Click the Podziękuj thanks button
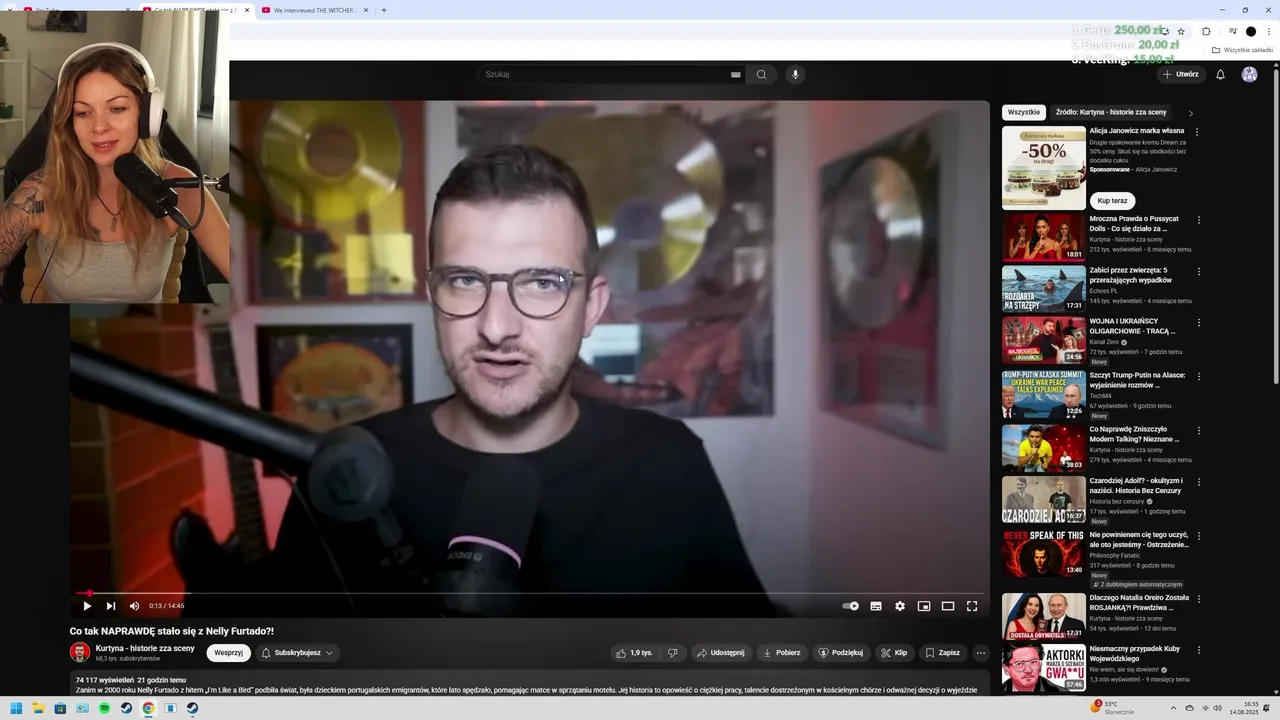The image size is (1280, 720). [x=841, y=653]
